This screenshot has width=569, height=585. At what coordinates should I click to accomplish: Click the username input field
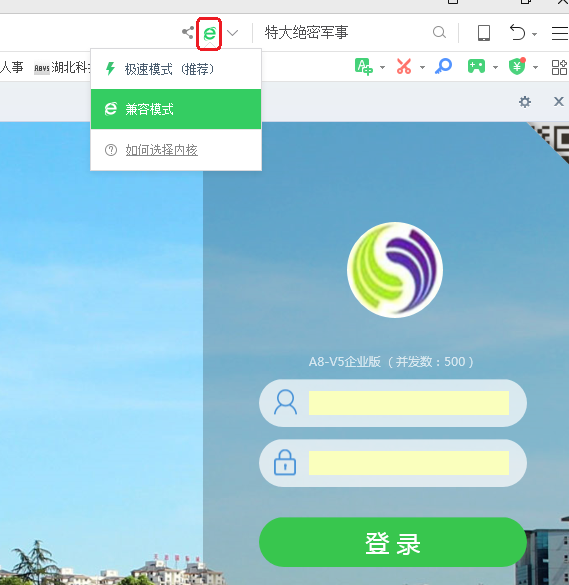[409, 403]
